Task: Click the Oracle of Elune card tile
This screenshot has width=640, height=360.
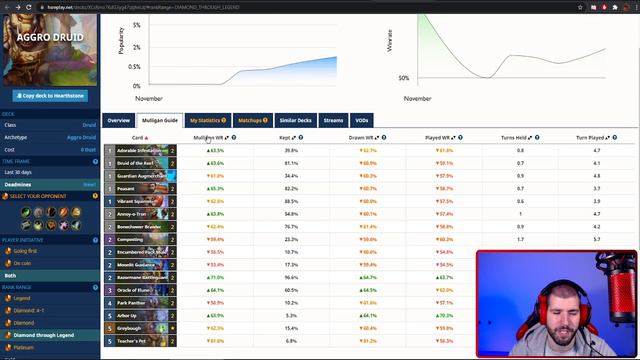Action: [140, 290]
